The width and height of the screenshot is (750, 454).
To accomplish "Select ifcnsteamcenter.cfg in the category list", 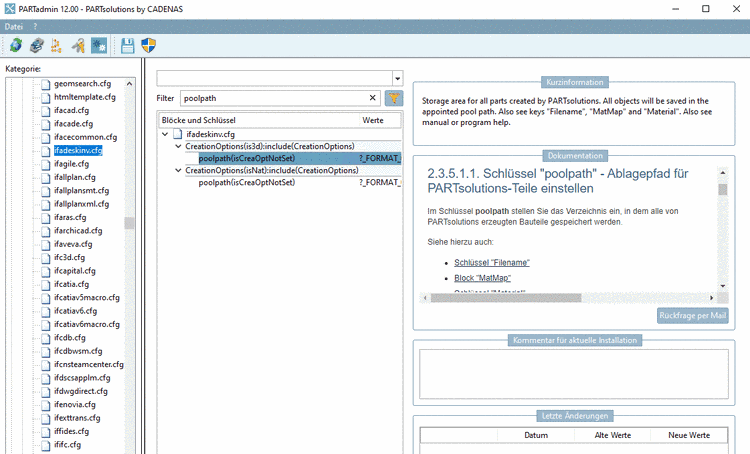I will coord(88,365).
